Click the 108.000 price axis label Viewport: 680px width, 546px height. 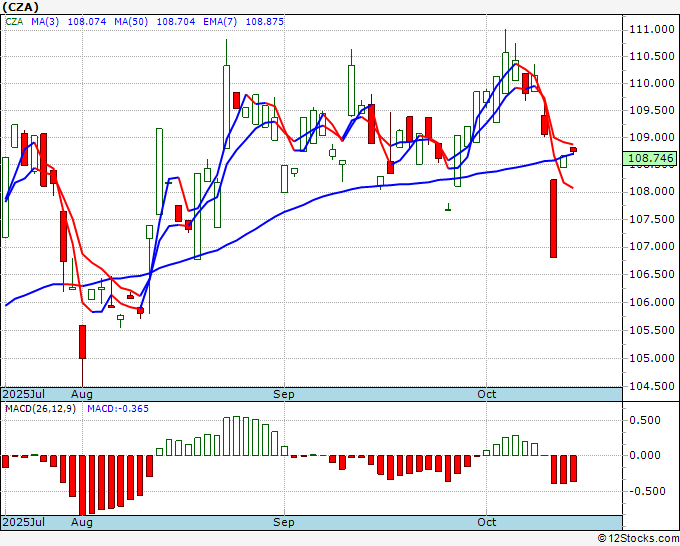point(652,191)
